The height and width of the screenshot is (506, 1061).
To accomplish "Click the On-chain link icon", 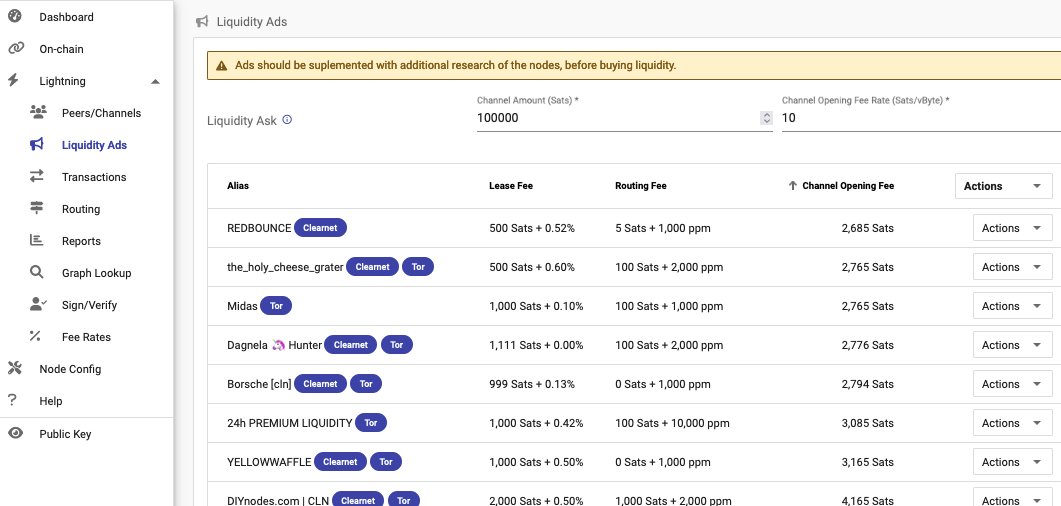I will (15, 49).
